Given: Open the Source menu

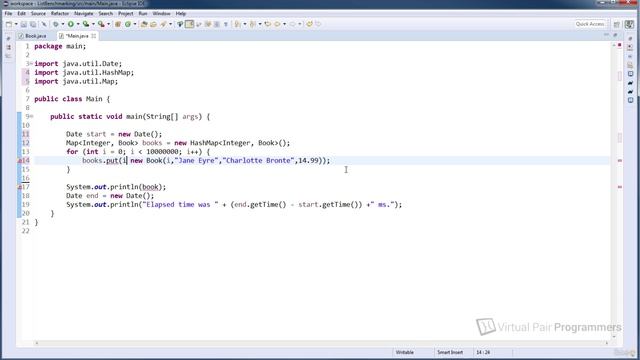Looking at the screenshot, I should (38, 13).
